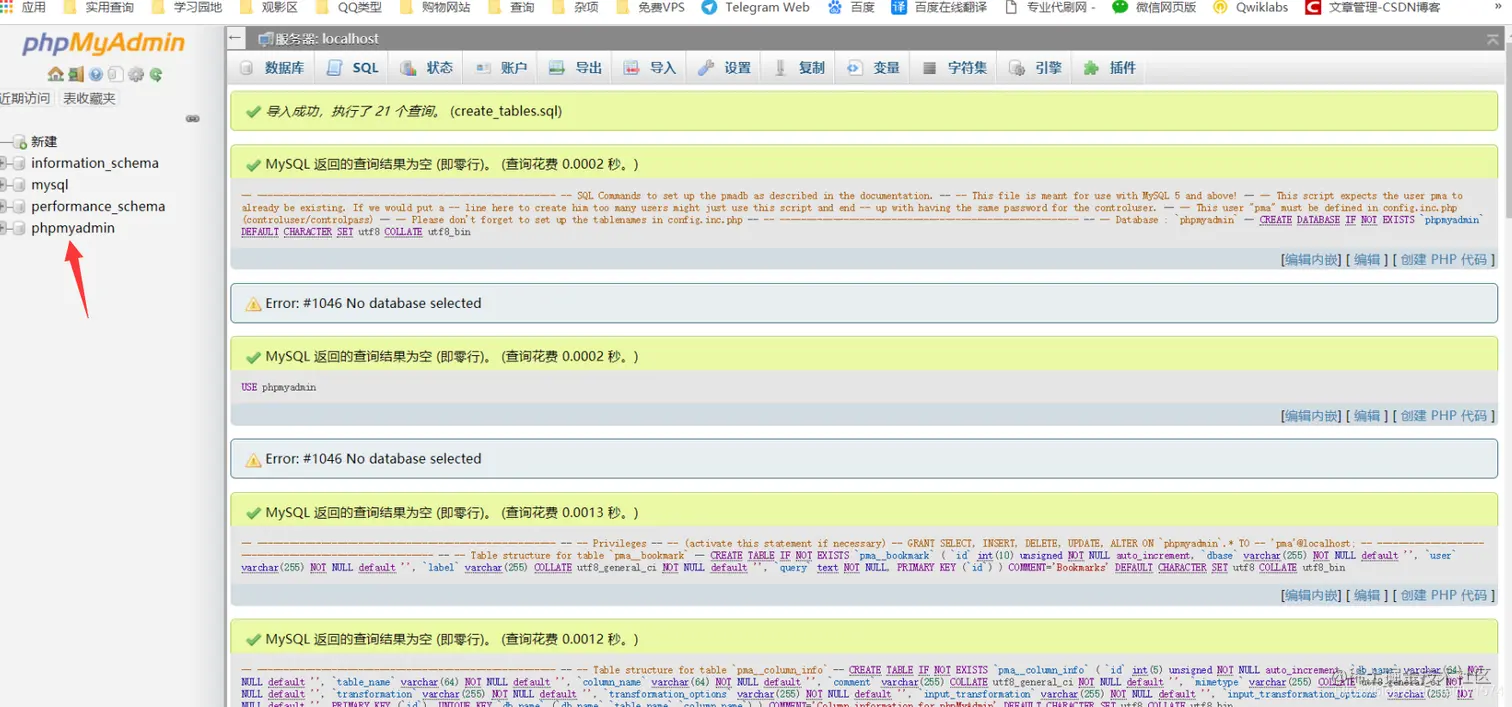The image size is (1512, 707).
Task: Click the 近期访问 recent button
Action: click(25, 98)
